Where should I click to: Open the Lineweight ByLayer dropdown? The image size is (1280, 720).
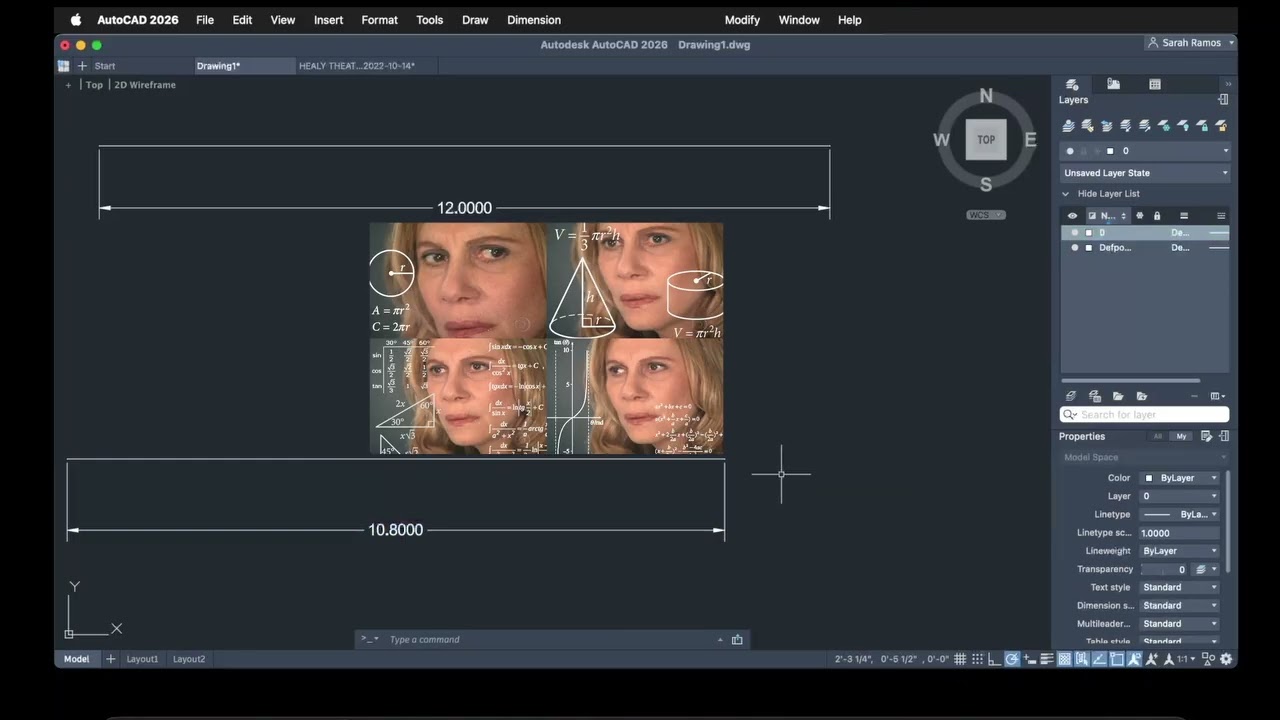[1180, 551]
